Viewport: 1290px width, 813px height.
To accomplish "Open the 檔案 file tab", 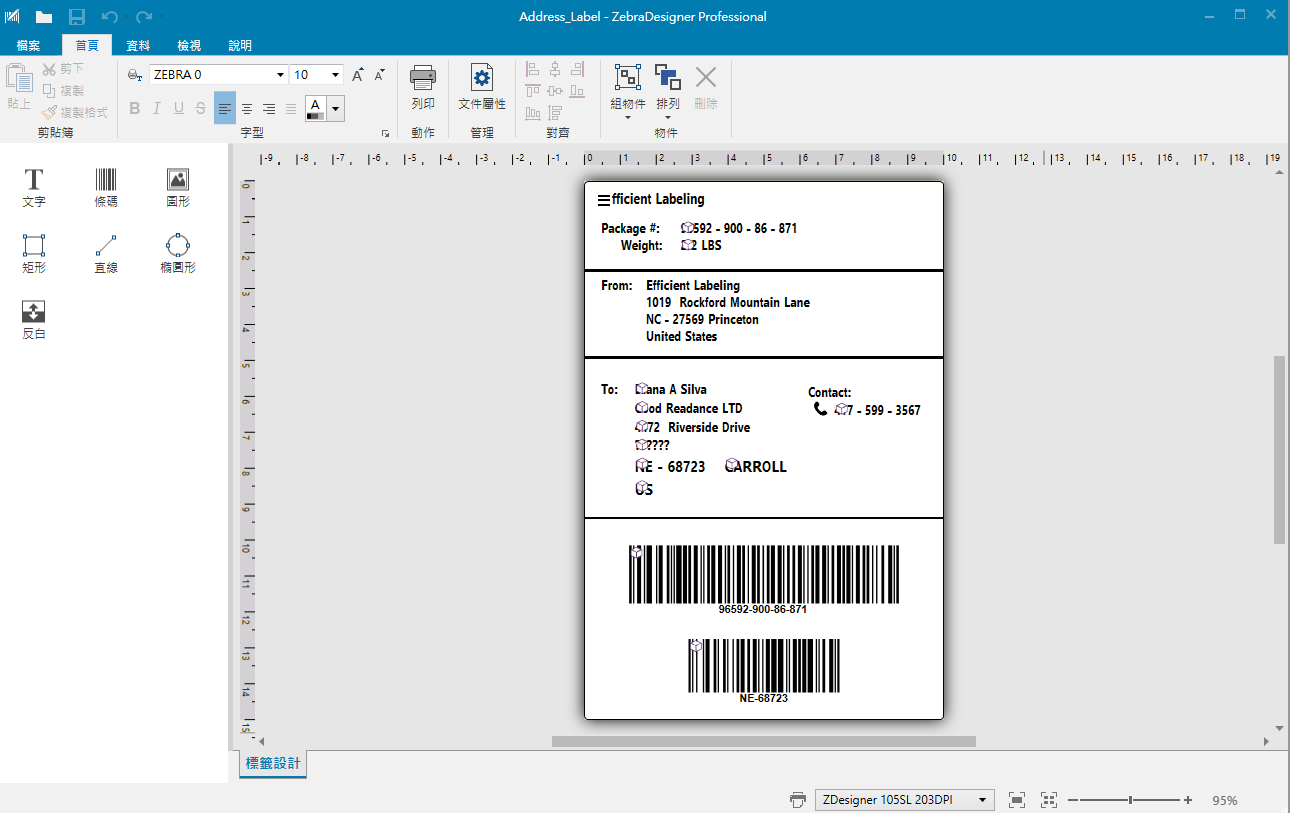I will 29,46.
